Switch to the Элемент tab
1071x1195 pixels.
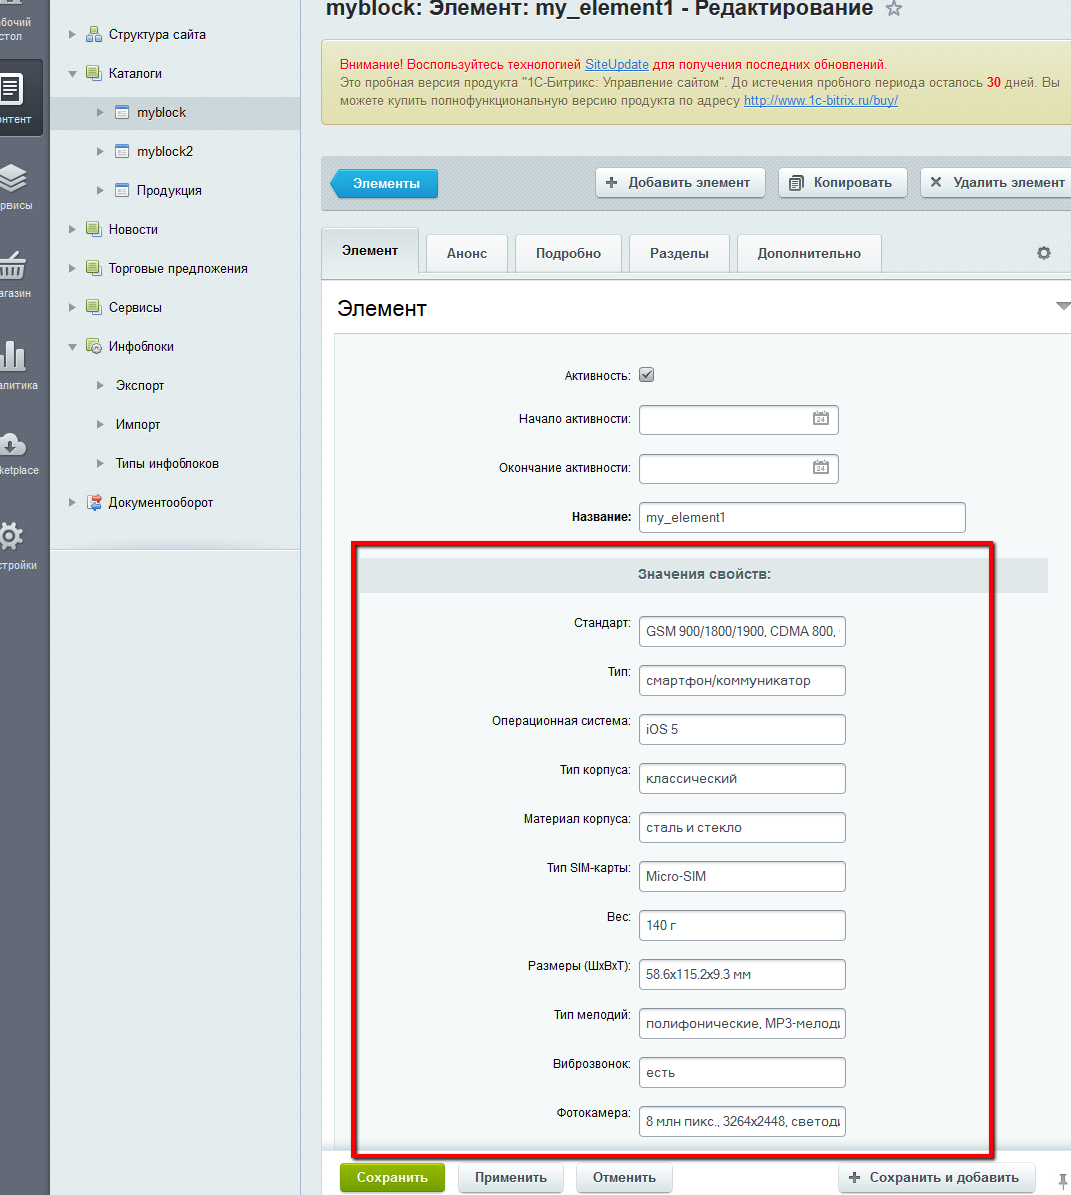coord(370,251)
